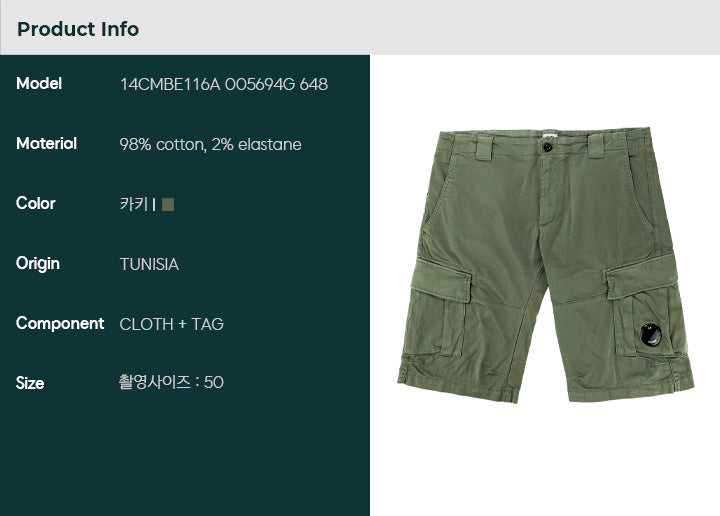Click the khaki color swatch square

tap(168, 204)
